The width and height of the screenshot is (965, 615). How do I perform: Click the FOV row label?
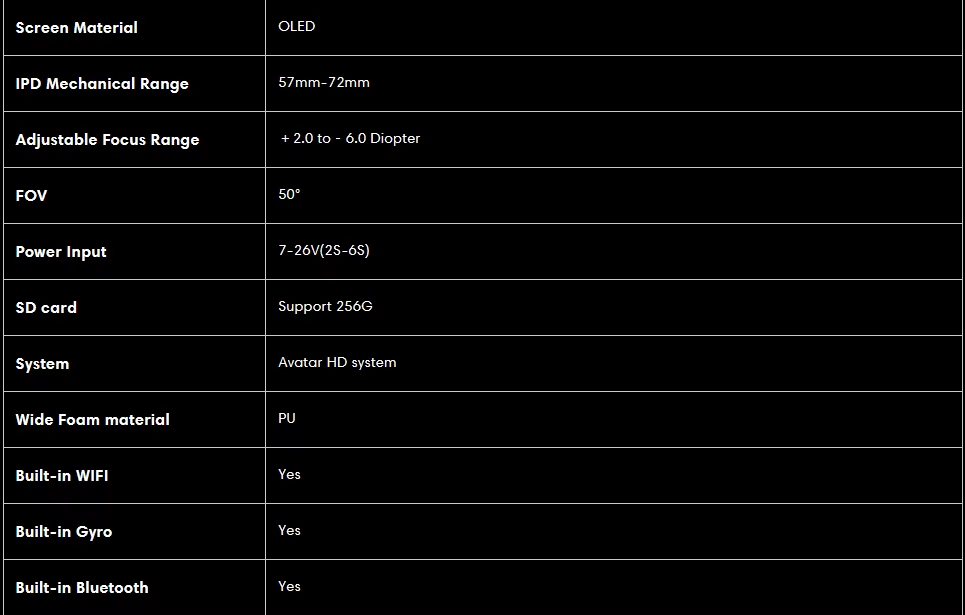tap(31, 196)
